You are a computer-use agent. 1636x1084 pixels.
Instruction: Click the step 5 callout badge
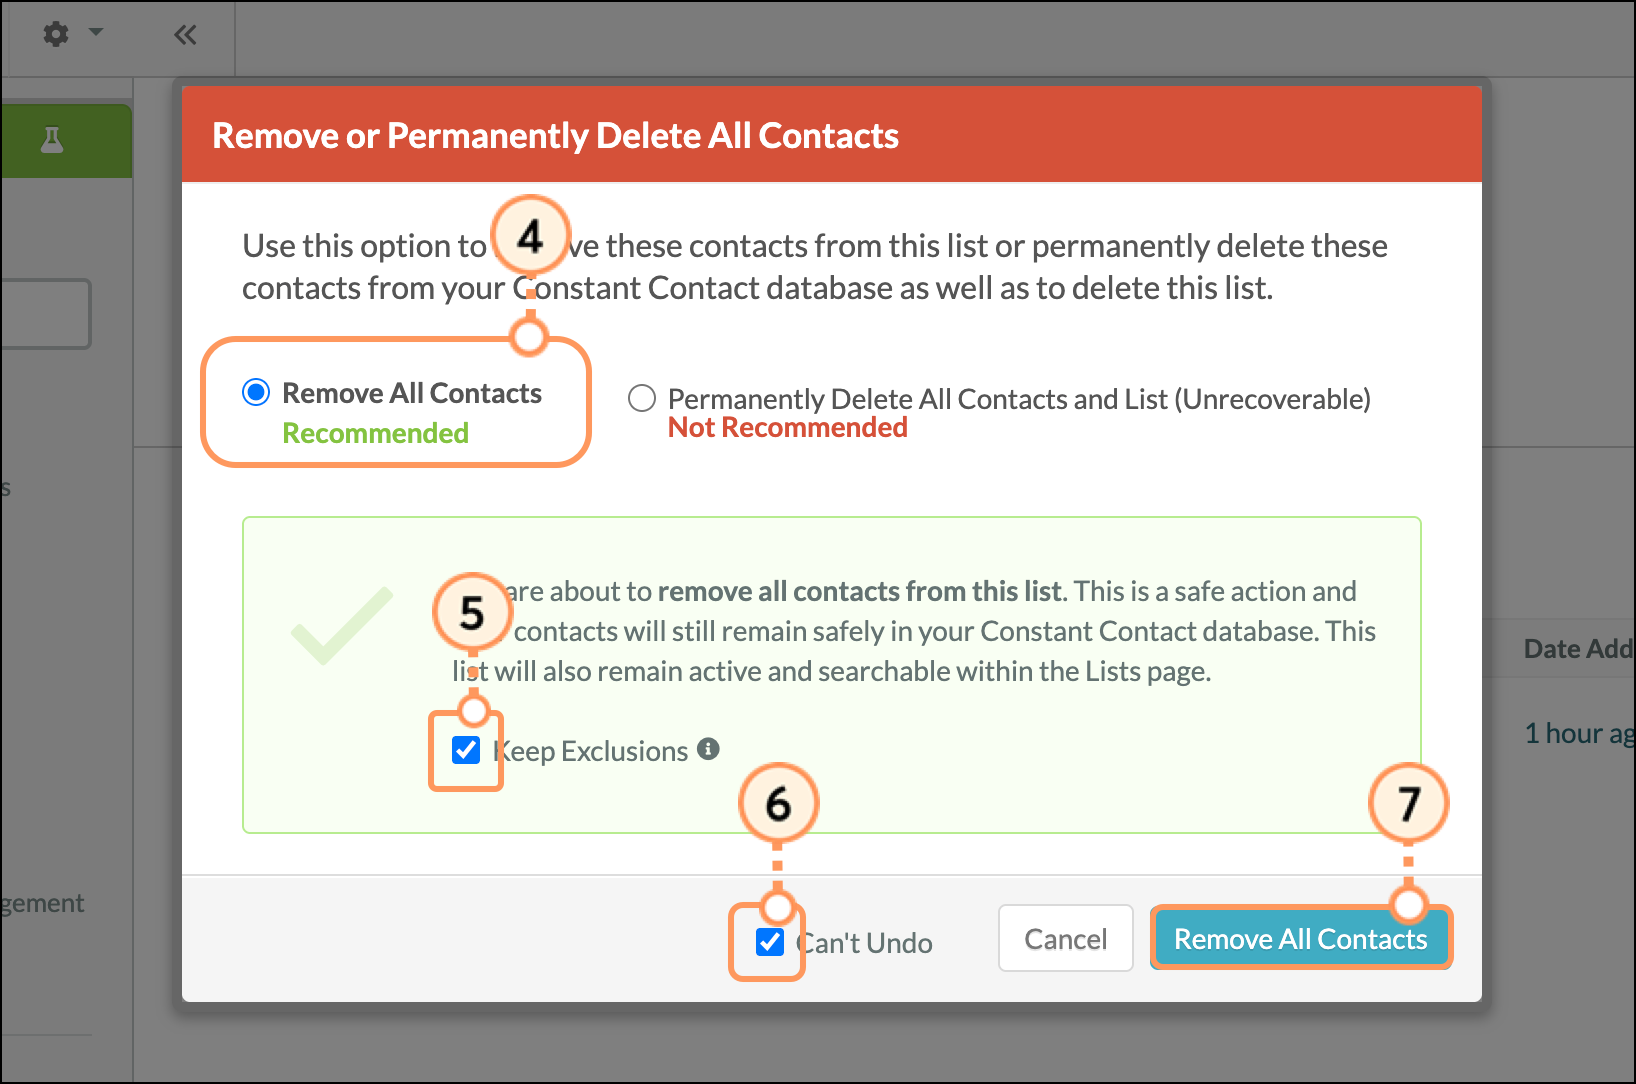pyautogui.click(x=472, y=612)
